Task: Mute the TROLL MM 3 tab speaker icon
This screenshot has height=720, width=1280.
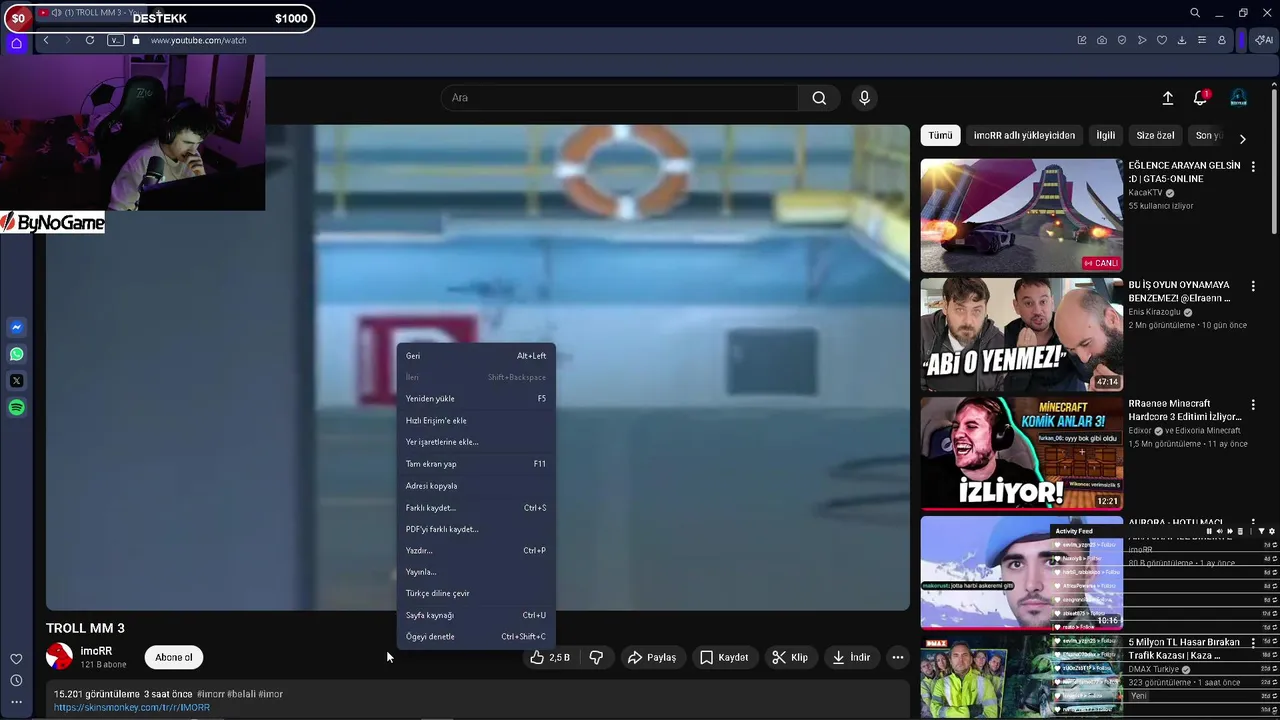Action: pos(56,13)
